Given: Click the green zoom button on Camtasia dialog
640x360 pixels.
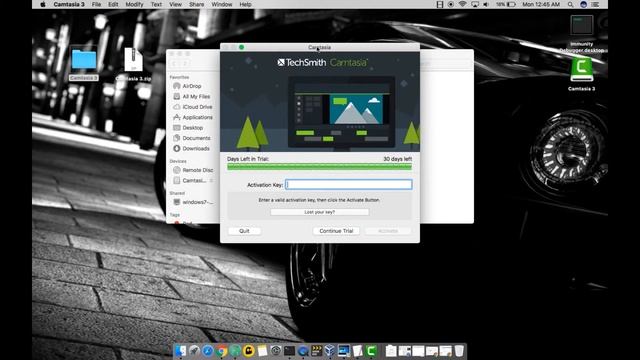Looking at the screenshot, I should tap(242, 47).
